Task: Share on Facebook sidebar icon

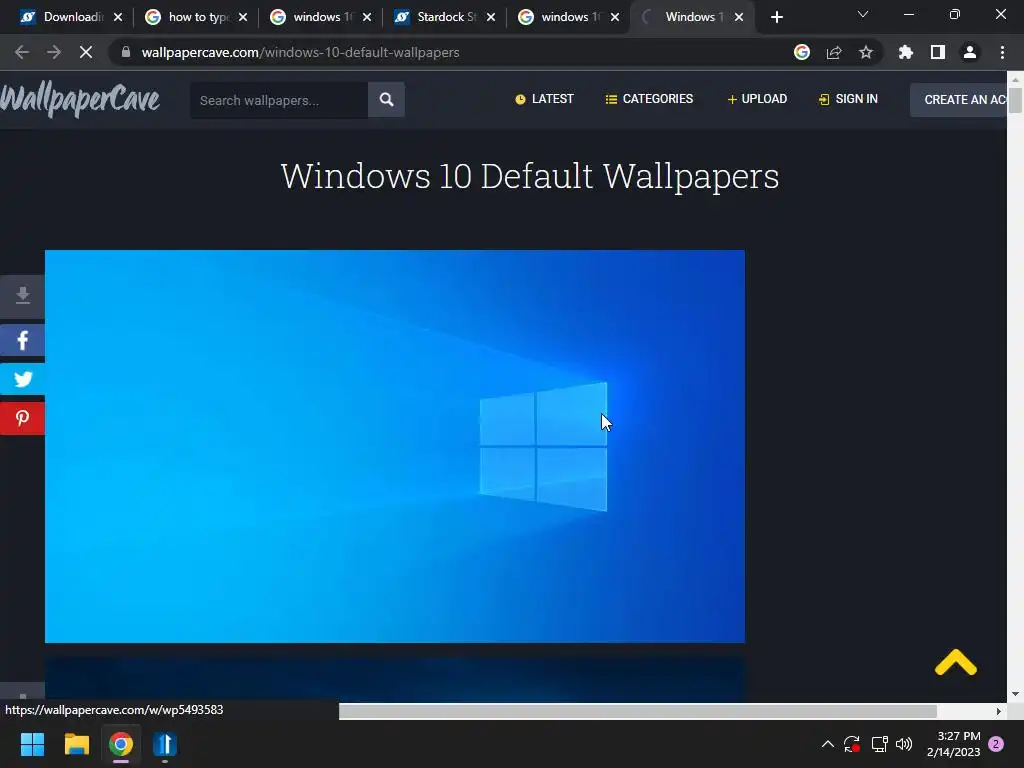Action: pyautogui.click(x=22, y=340)
